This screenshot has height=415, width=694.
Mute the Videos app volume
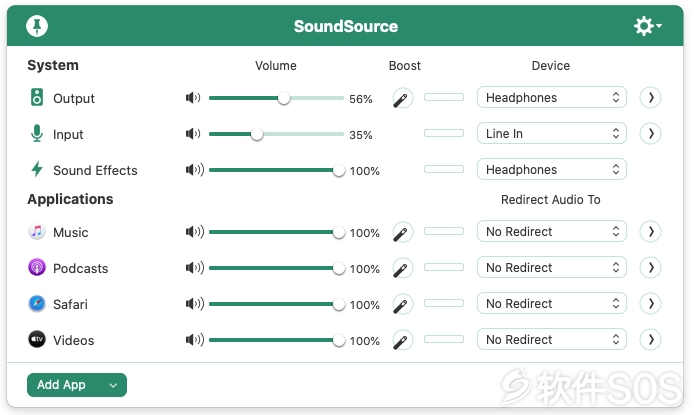point(195,340)
